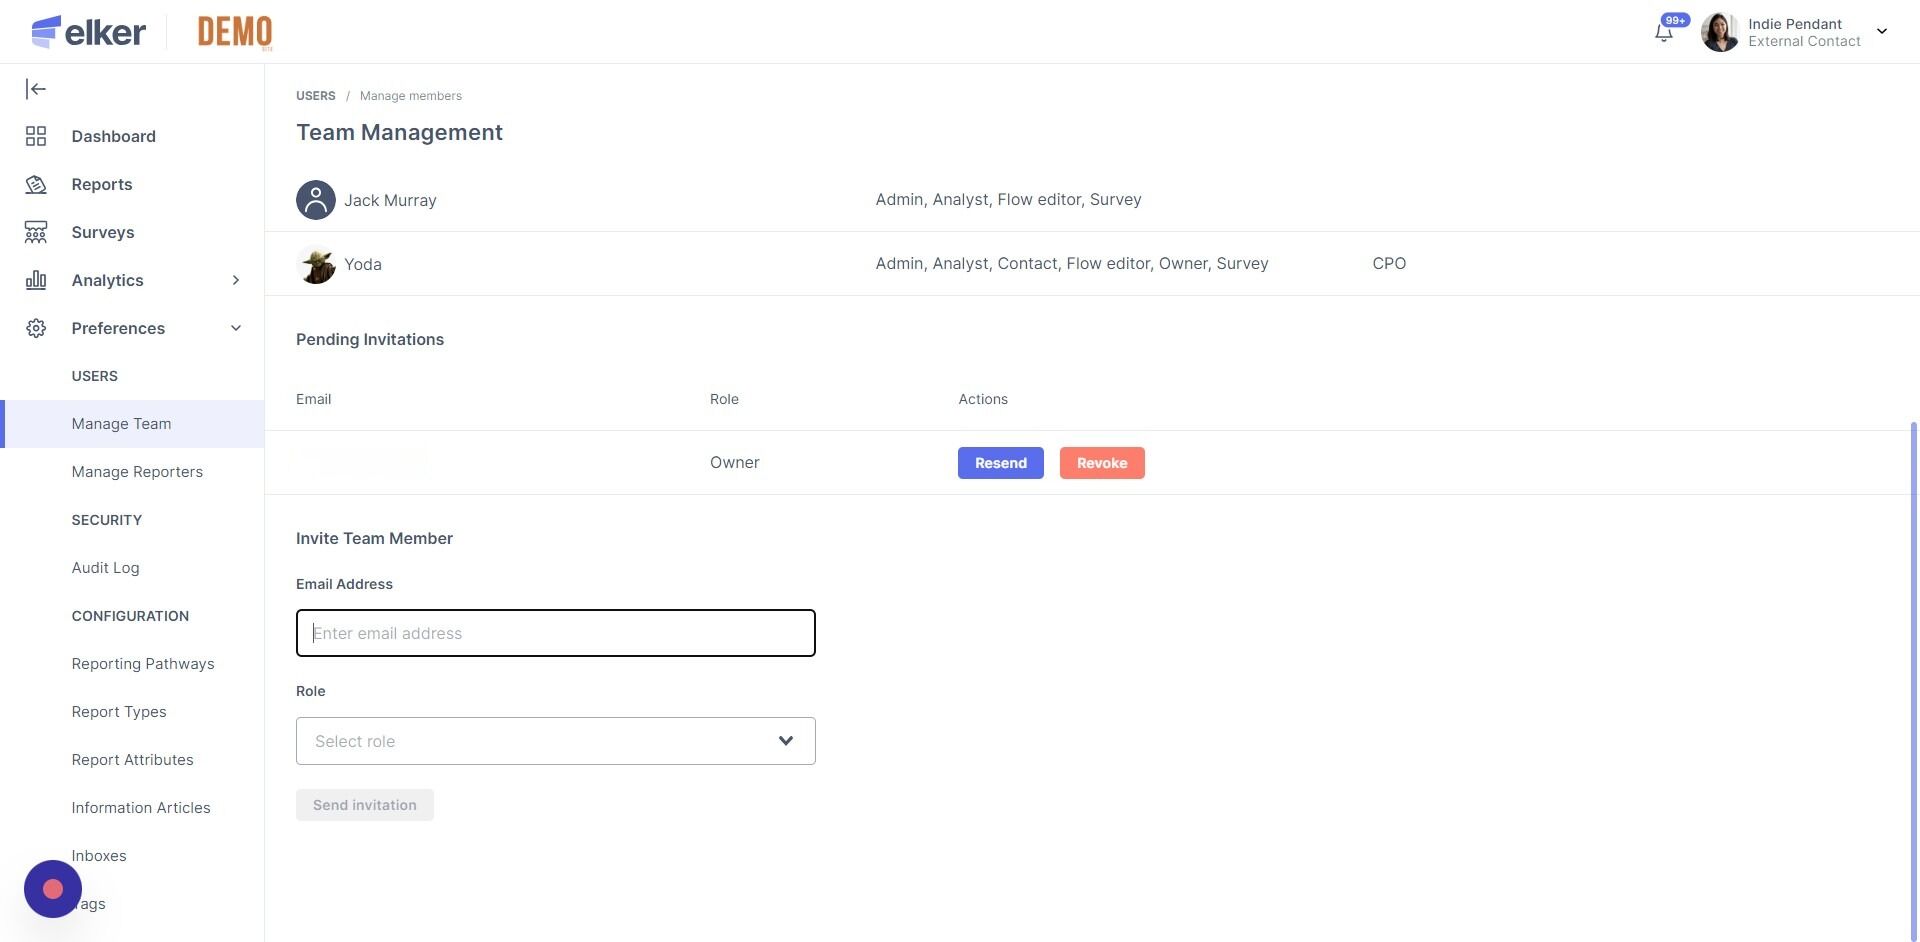Go to Audit Log page
This screenshot has height=942, width=1920.
pos(105,568)
